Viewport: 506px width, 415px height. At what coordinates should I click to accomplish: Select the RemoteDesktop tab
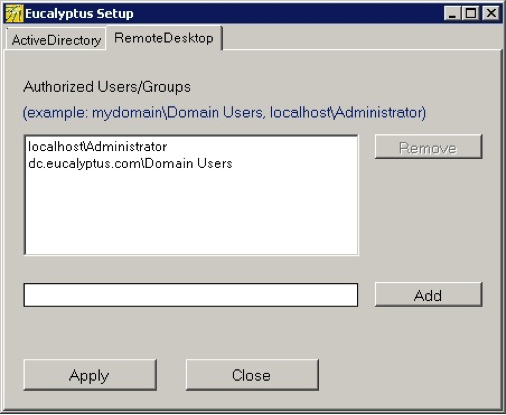pos(164,38)
